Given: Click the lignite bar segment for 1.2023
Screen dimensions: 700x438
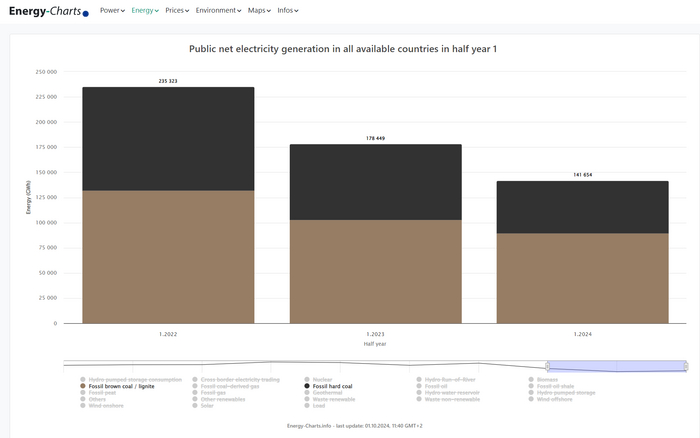Looking at the screenshot, I should pos(375,271).
